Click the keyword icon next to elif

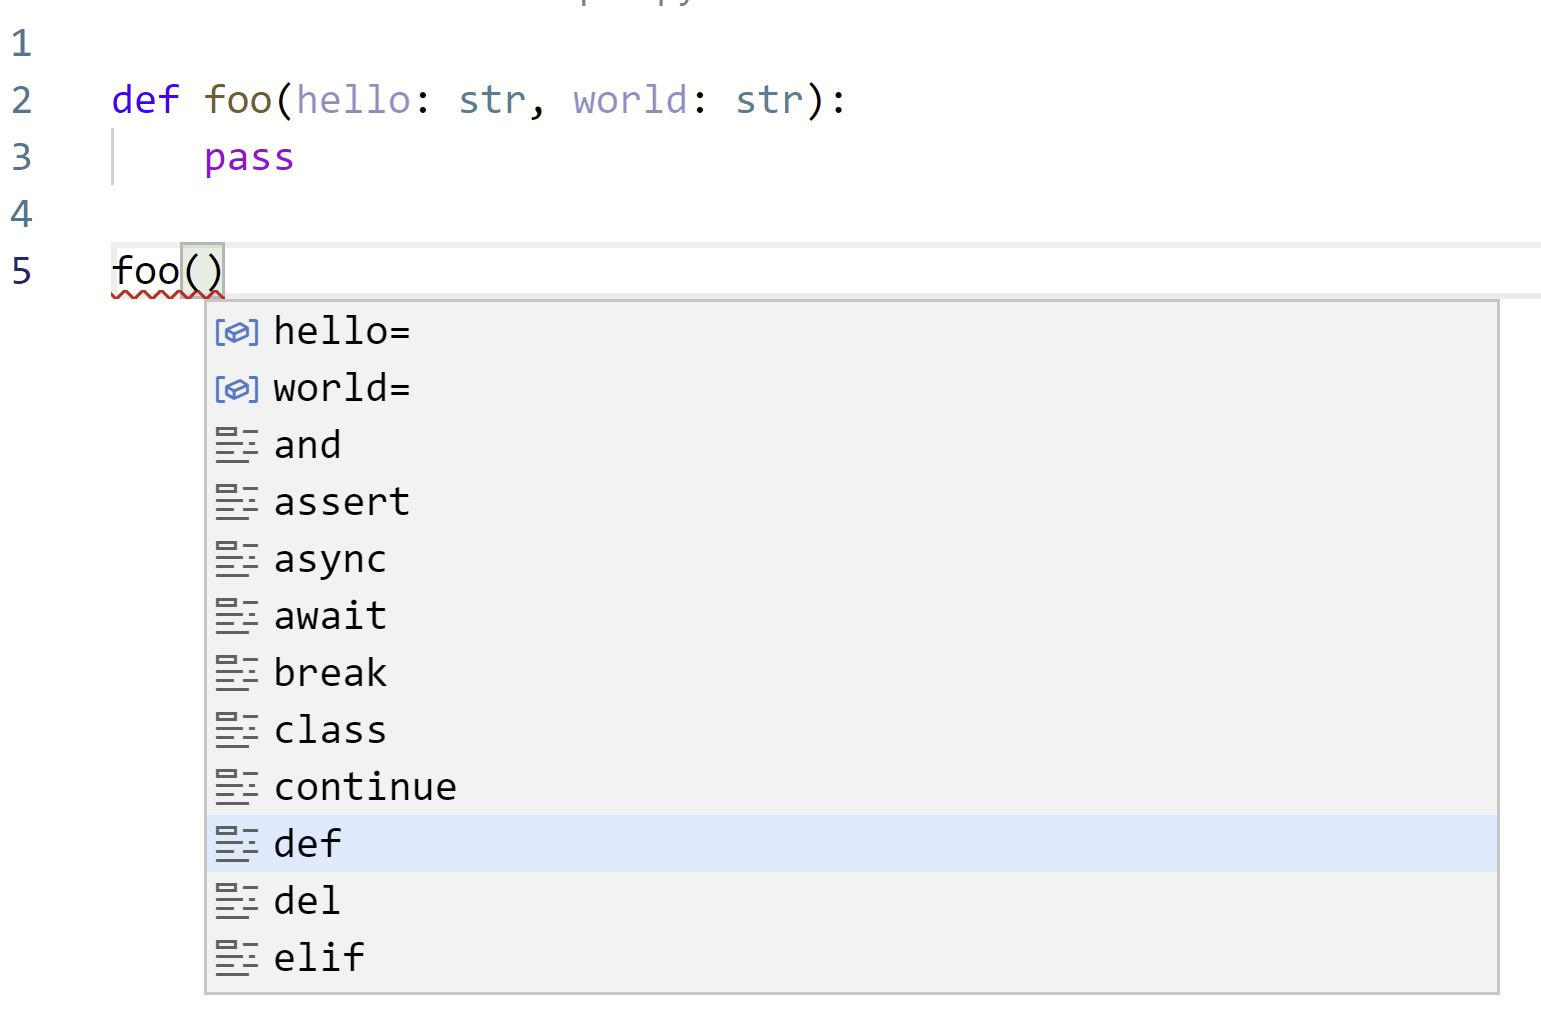click(237, 957)
